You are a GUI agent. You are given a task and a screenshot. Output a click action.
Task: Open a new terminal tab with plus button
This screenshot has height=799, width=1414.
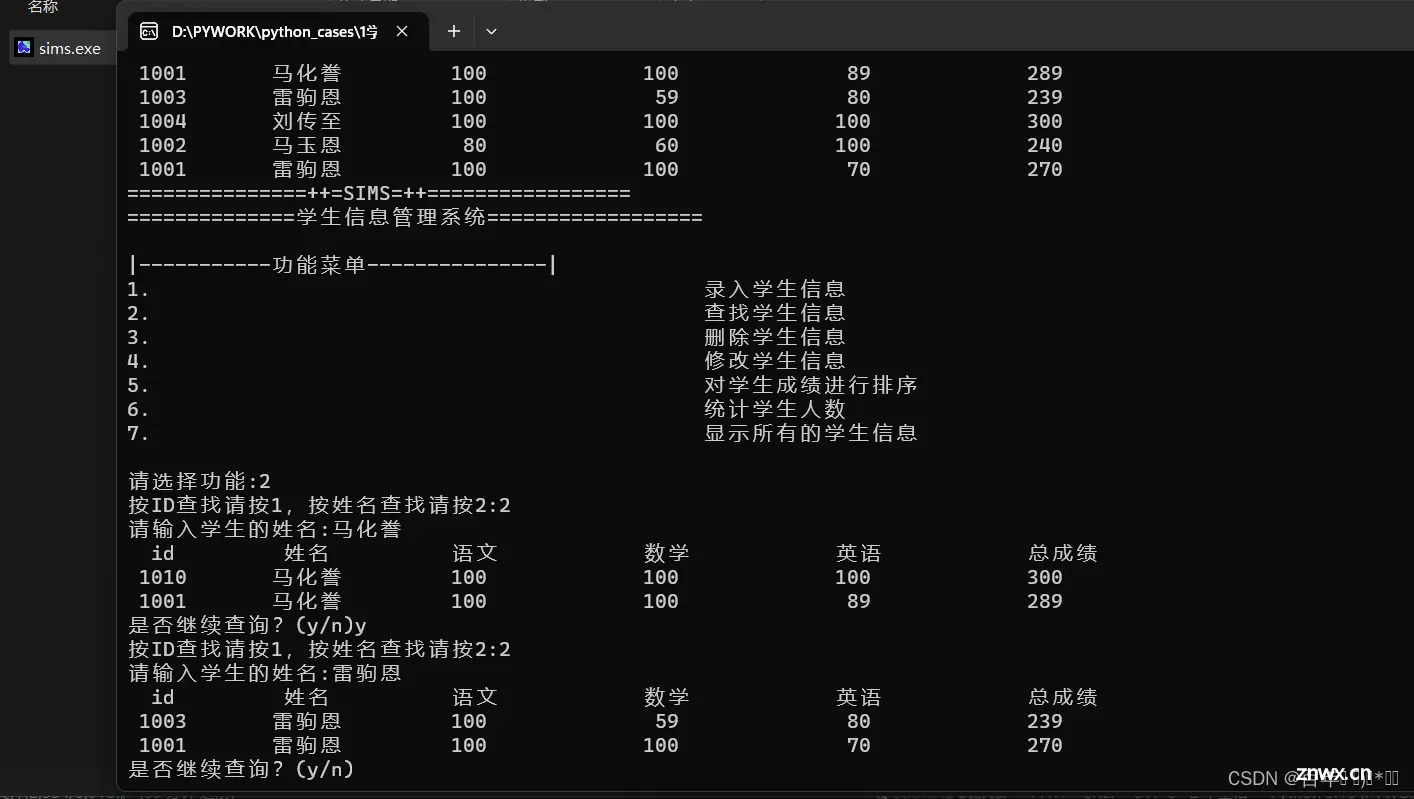pos(453,32)
